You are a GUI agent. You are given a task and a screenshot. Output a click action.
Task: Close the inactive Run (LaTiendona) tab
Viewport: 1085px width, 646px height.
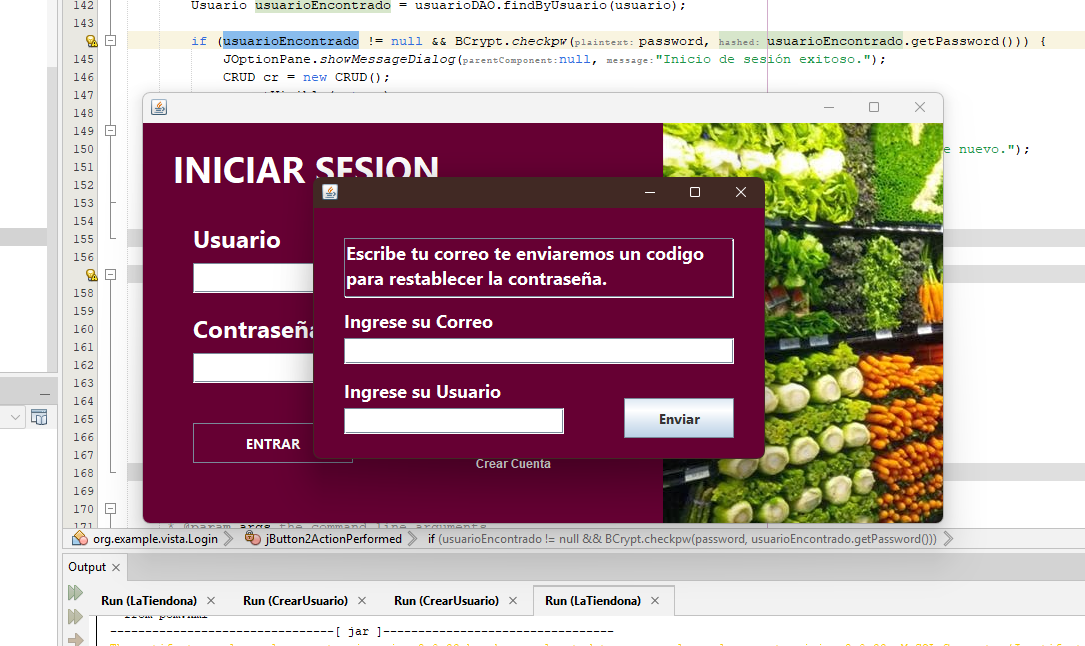pyautogui.click(x=210, y=601)
